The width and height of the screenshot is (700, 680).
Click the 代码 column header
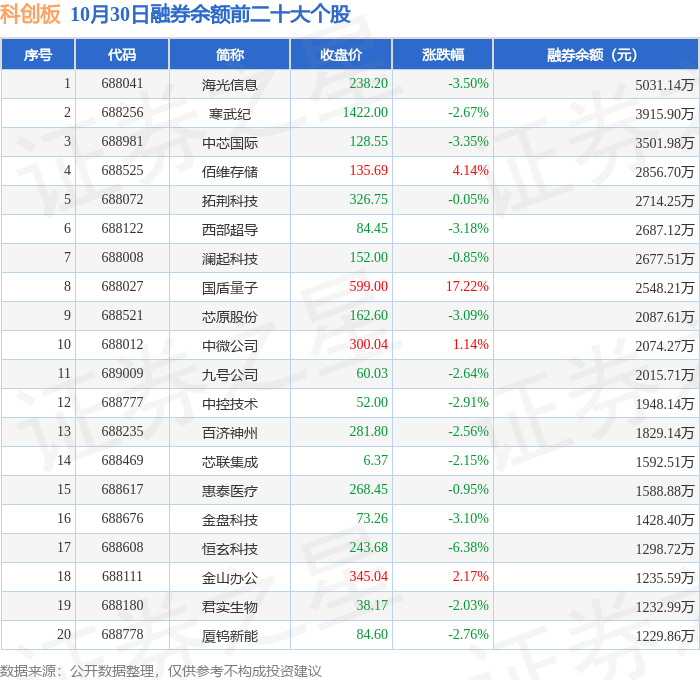[x=122, y=54]
